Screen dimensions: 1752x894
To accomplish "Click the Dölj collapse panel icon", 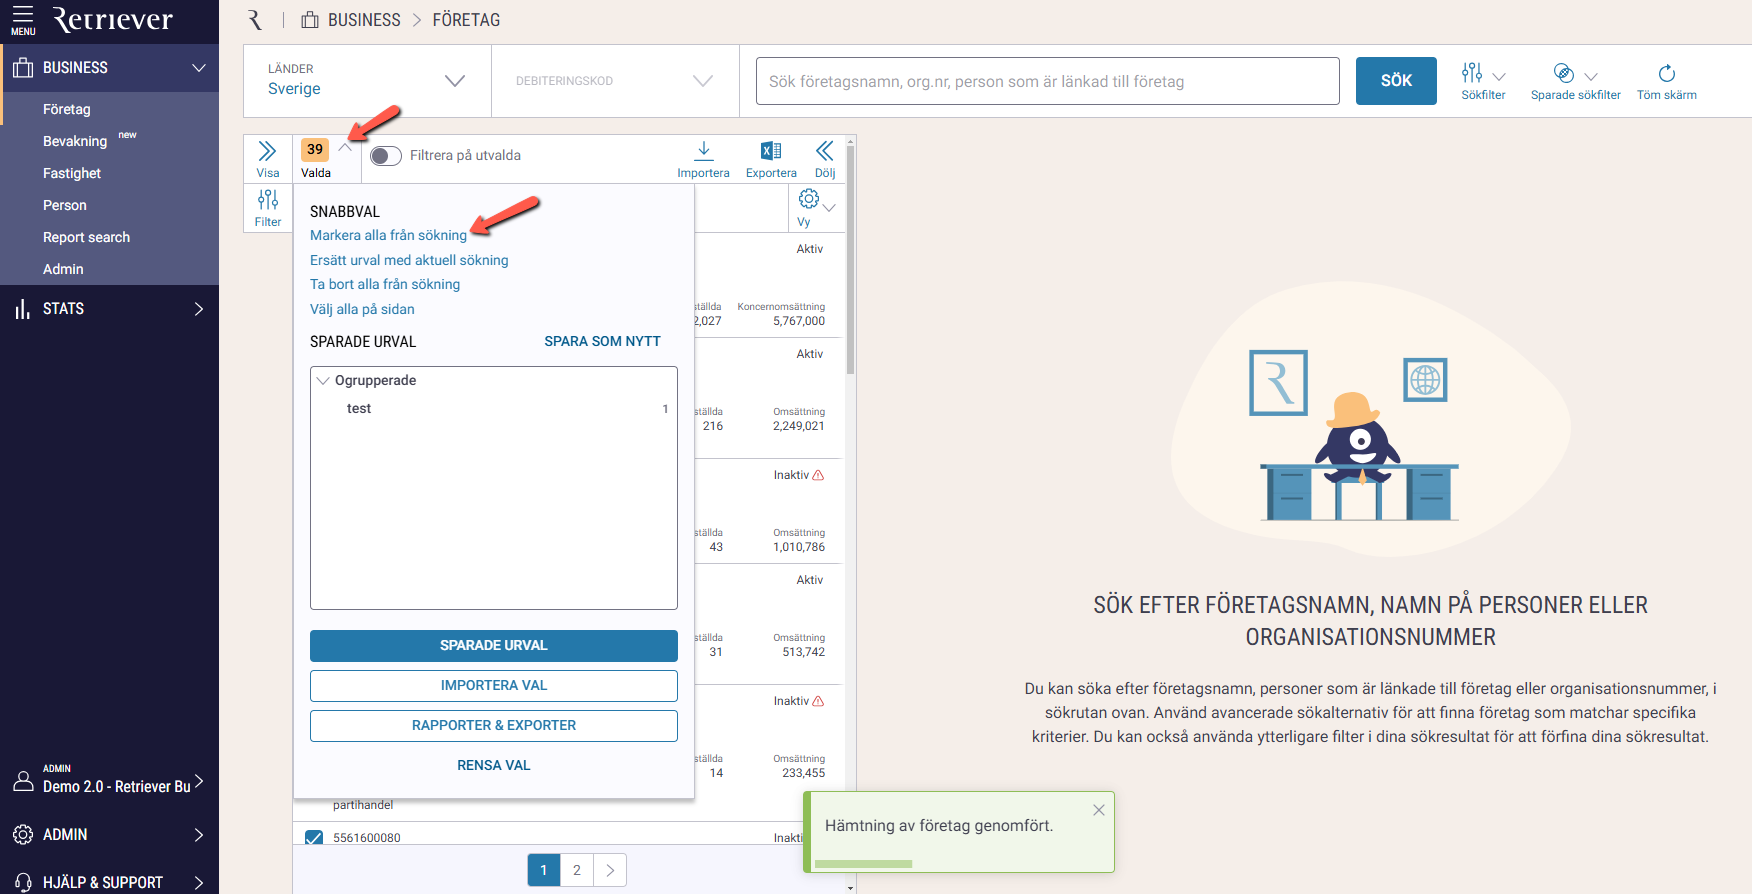I will pos(825,151).
